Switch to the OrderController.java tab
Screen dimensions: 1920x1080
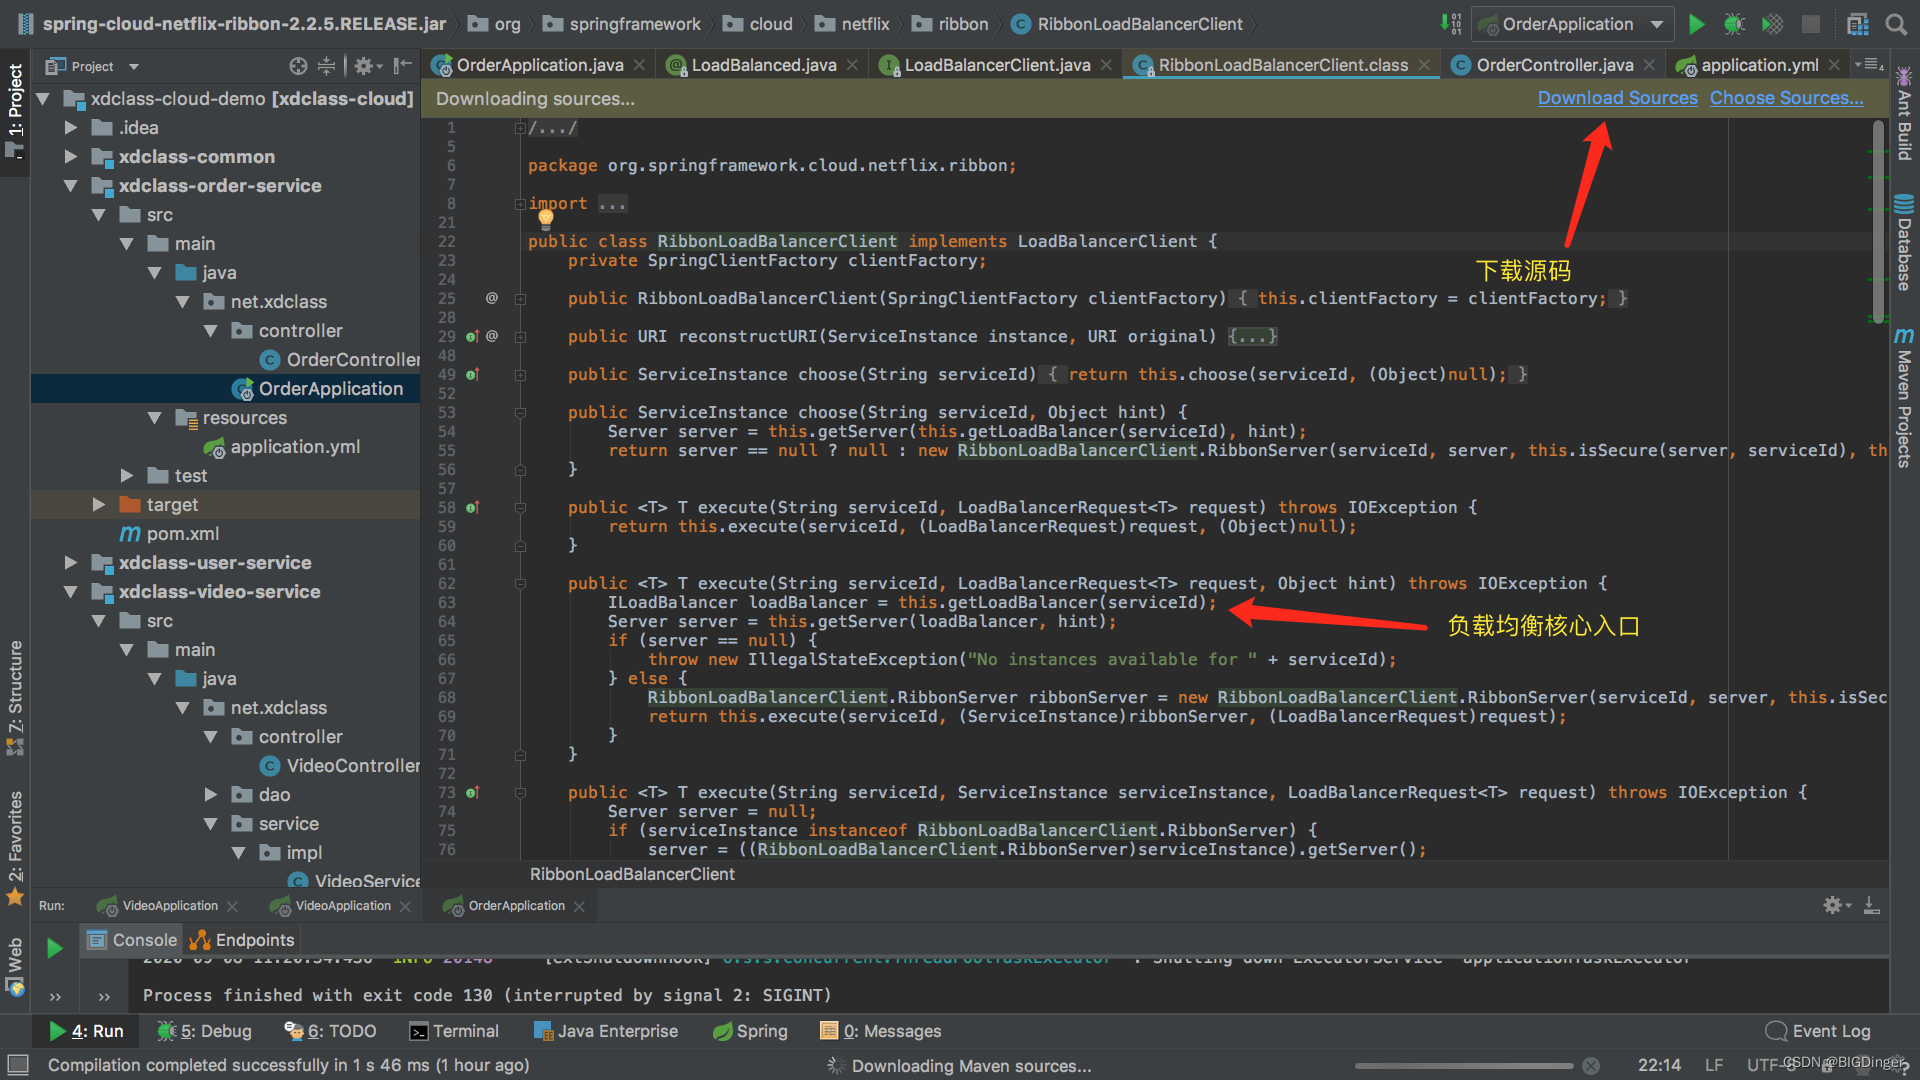pyautogui.click(x=1554, y=65)
